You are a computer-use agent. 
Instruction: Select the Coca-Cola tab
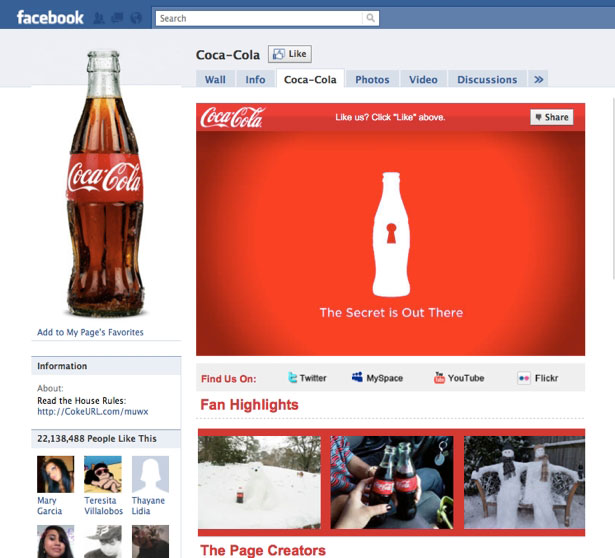click(310, 79)
